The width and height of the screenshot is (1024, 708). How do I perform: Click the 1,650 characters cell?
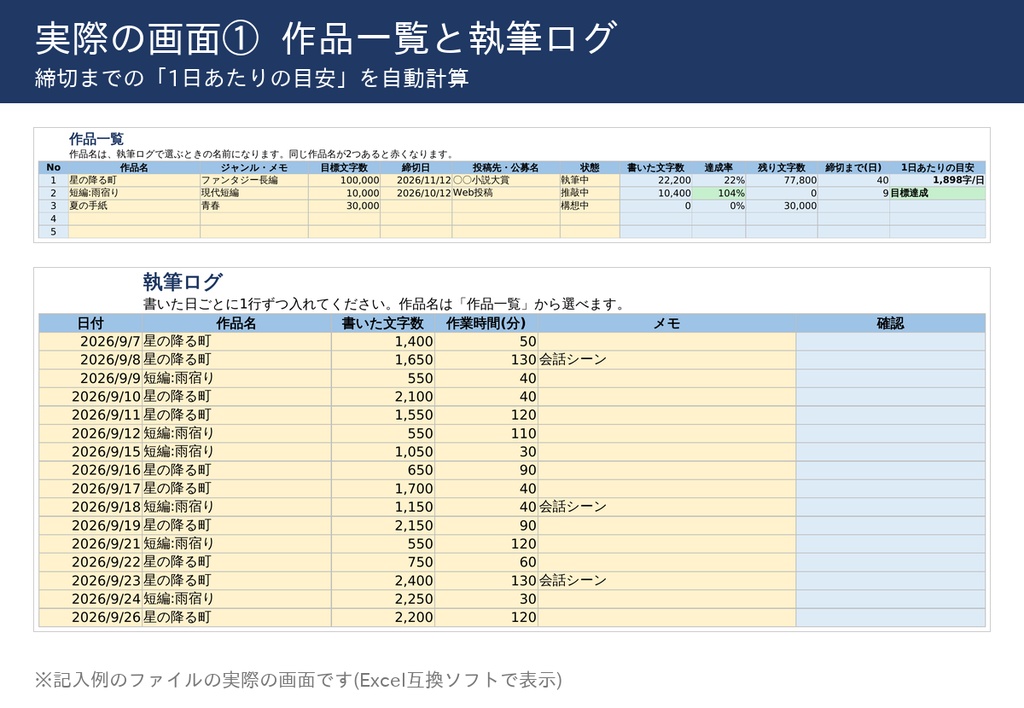[x=383, y=360]
